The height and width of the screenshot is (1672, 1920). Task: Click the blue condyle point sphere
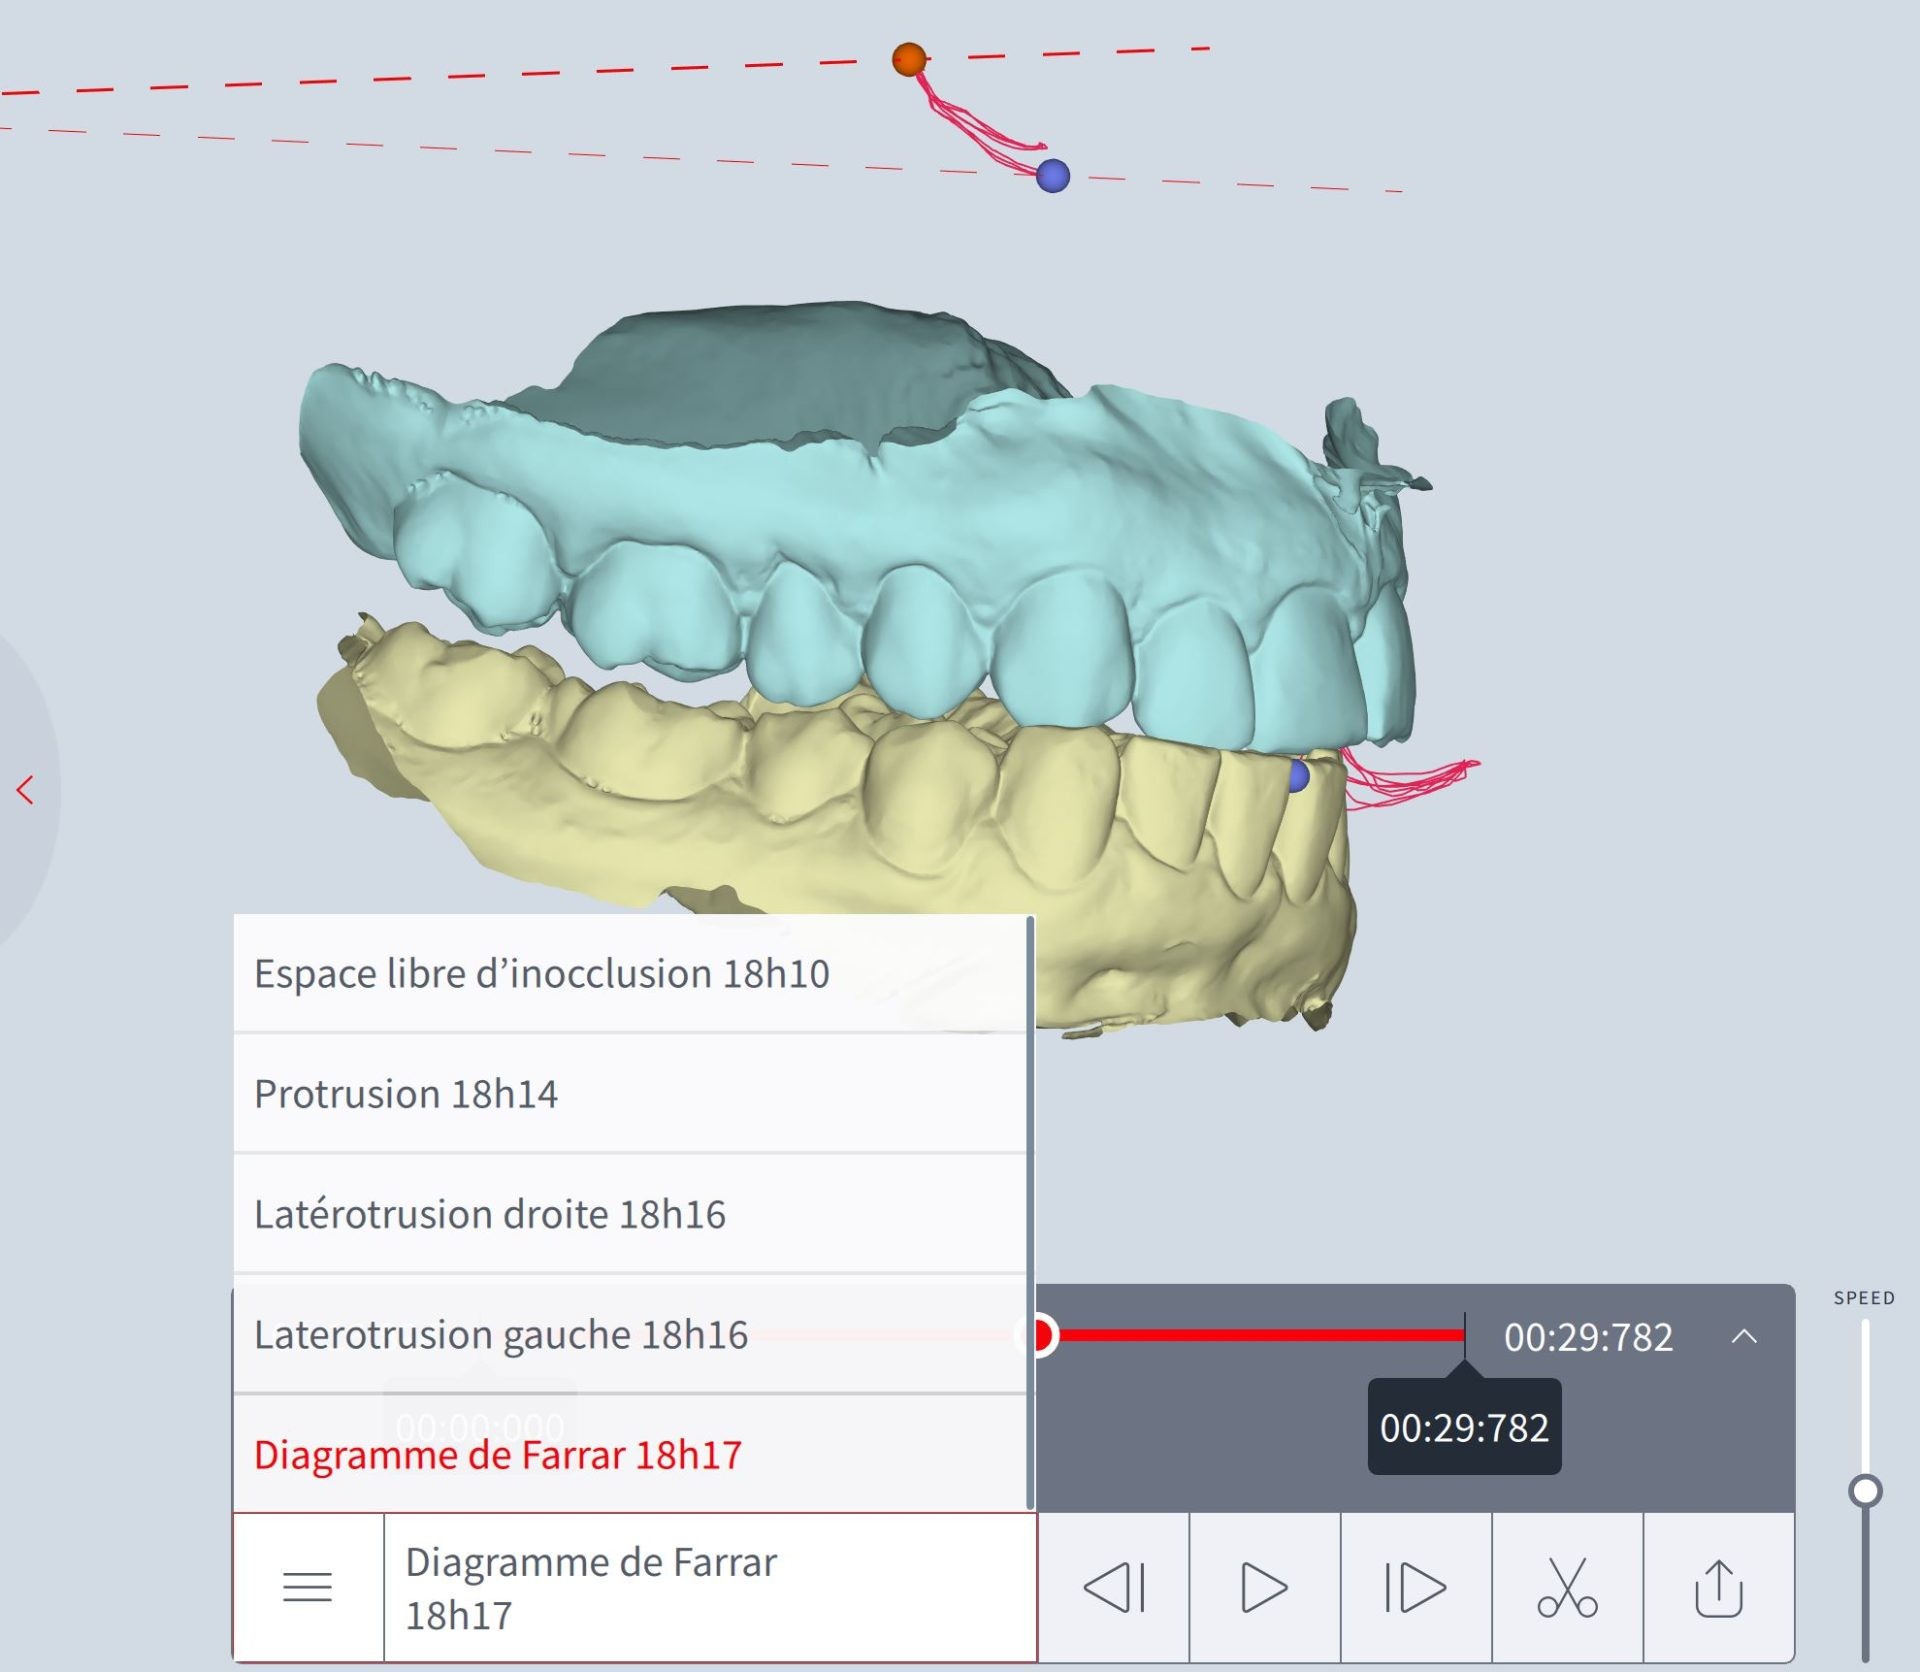pyautogui.click(x=1053, y=176)
